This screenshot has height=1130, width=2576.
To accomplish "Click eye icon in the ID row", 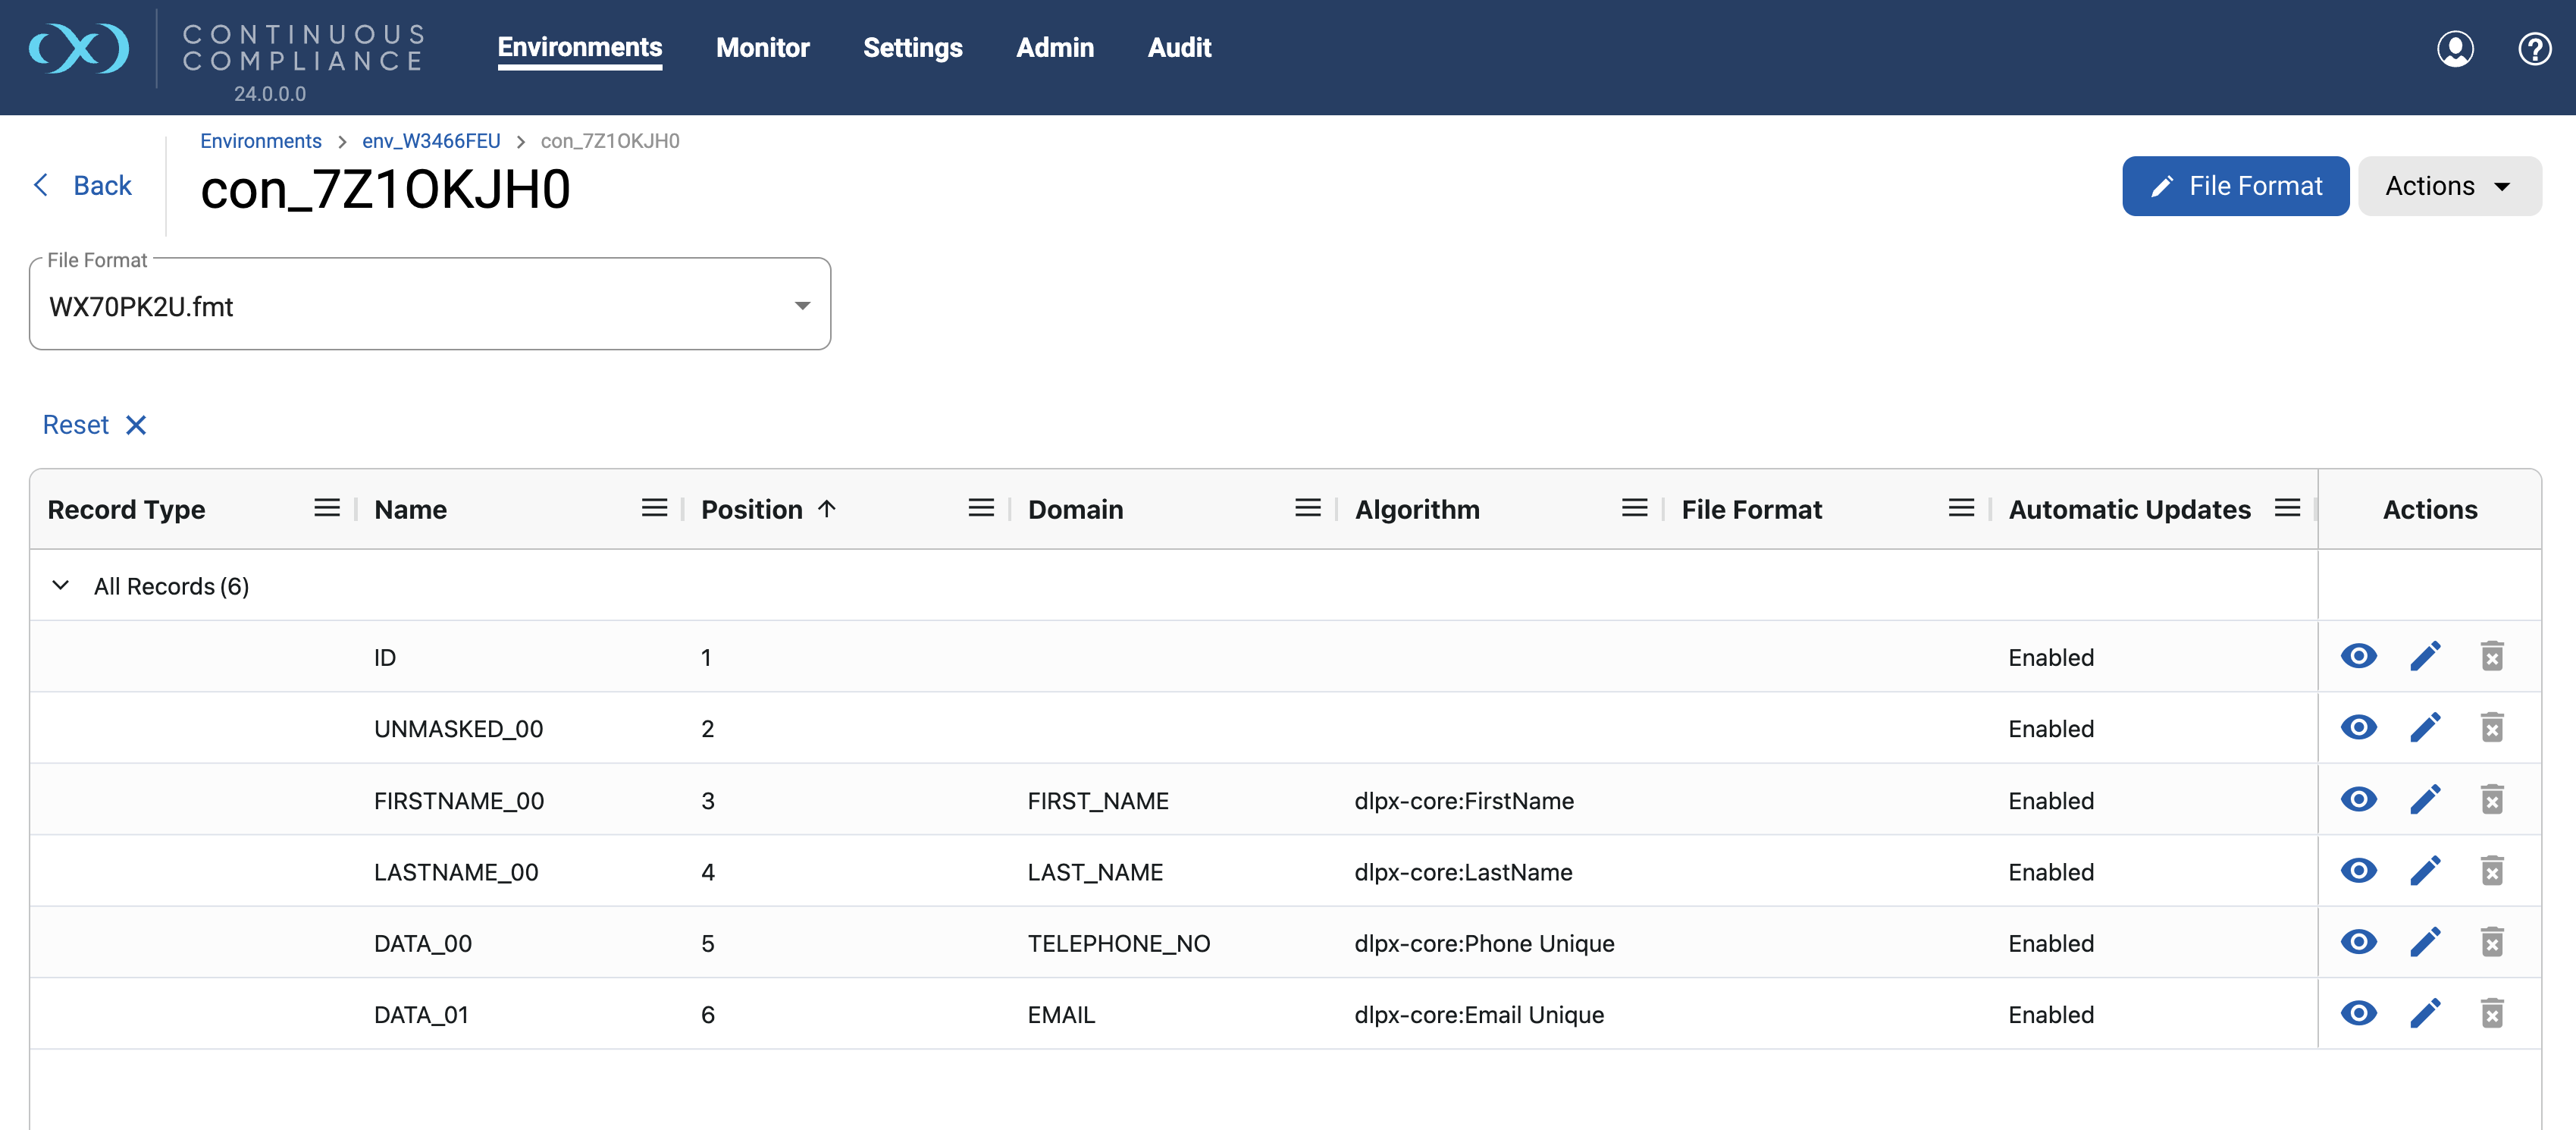I will [x=2358, y=657].
